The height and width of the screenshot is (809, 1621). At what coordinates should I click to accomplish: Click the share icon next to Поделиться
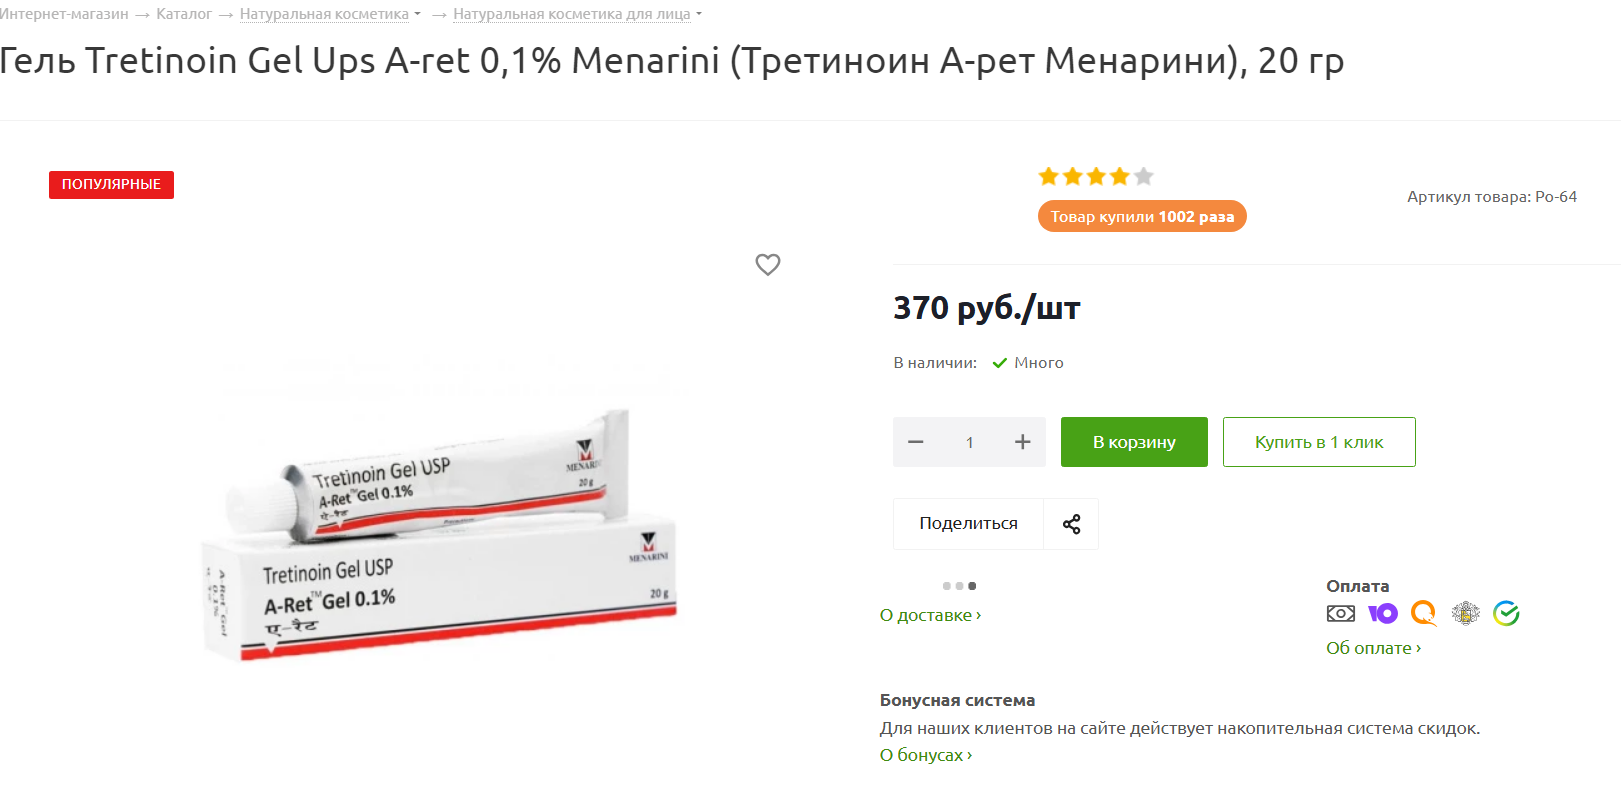1071,524
